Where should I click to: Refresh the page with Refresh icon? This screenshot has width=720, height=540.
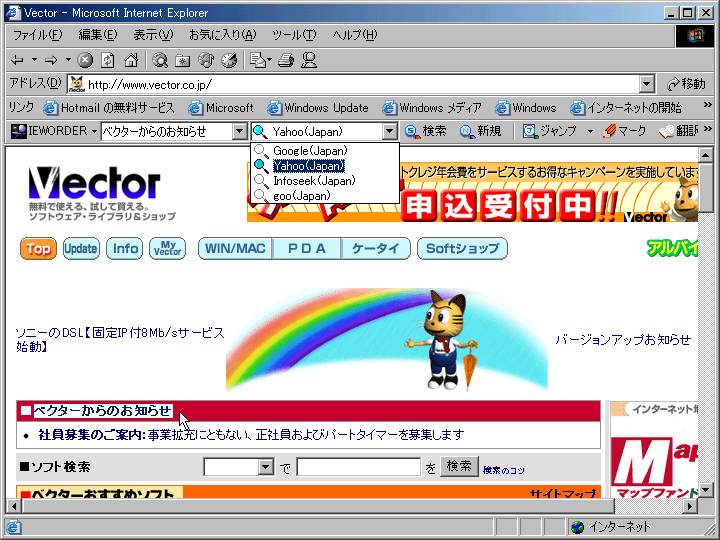[108, 60]
